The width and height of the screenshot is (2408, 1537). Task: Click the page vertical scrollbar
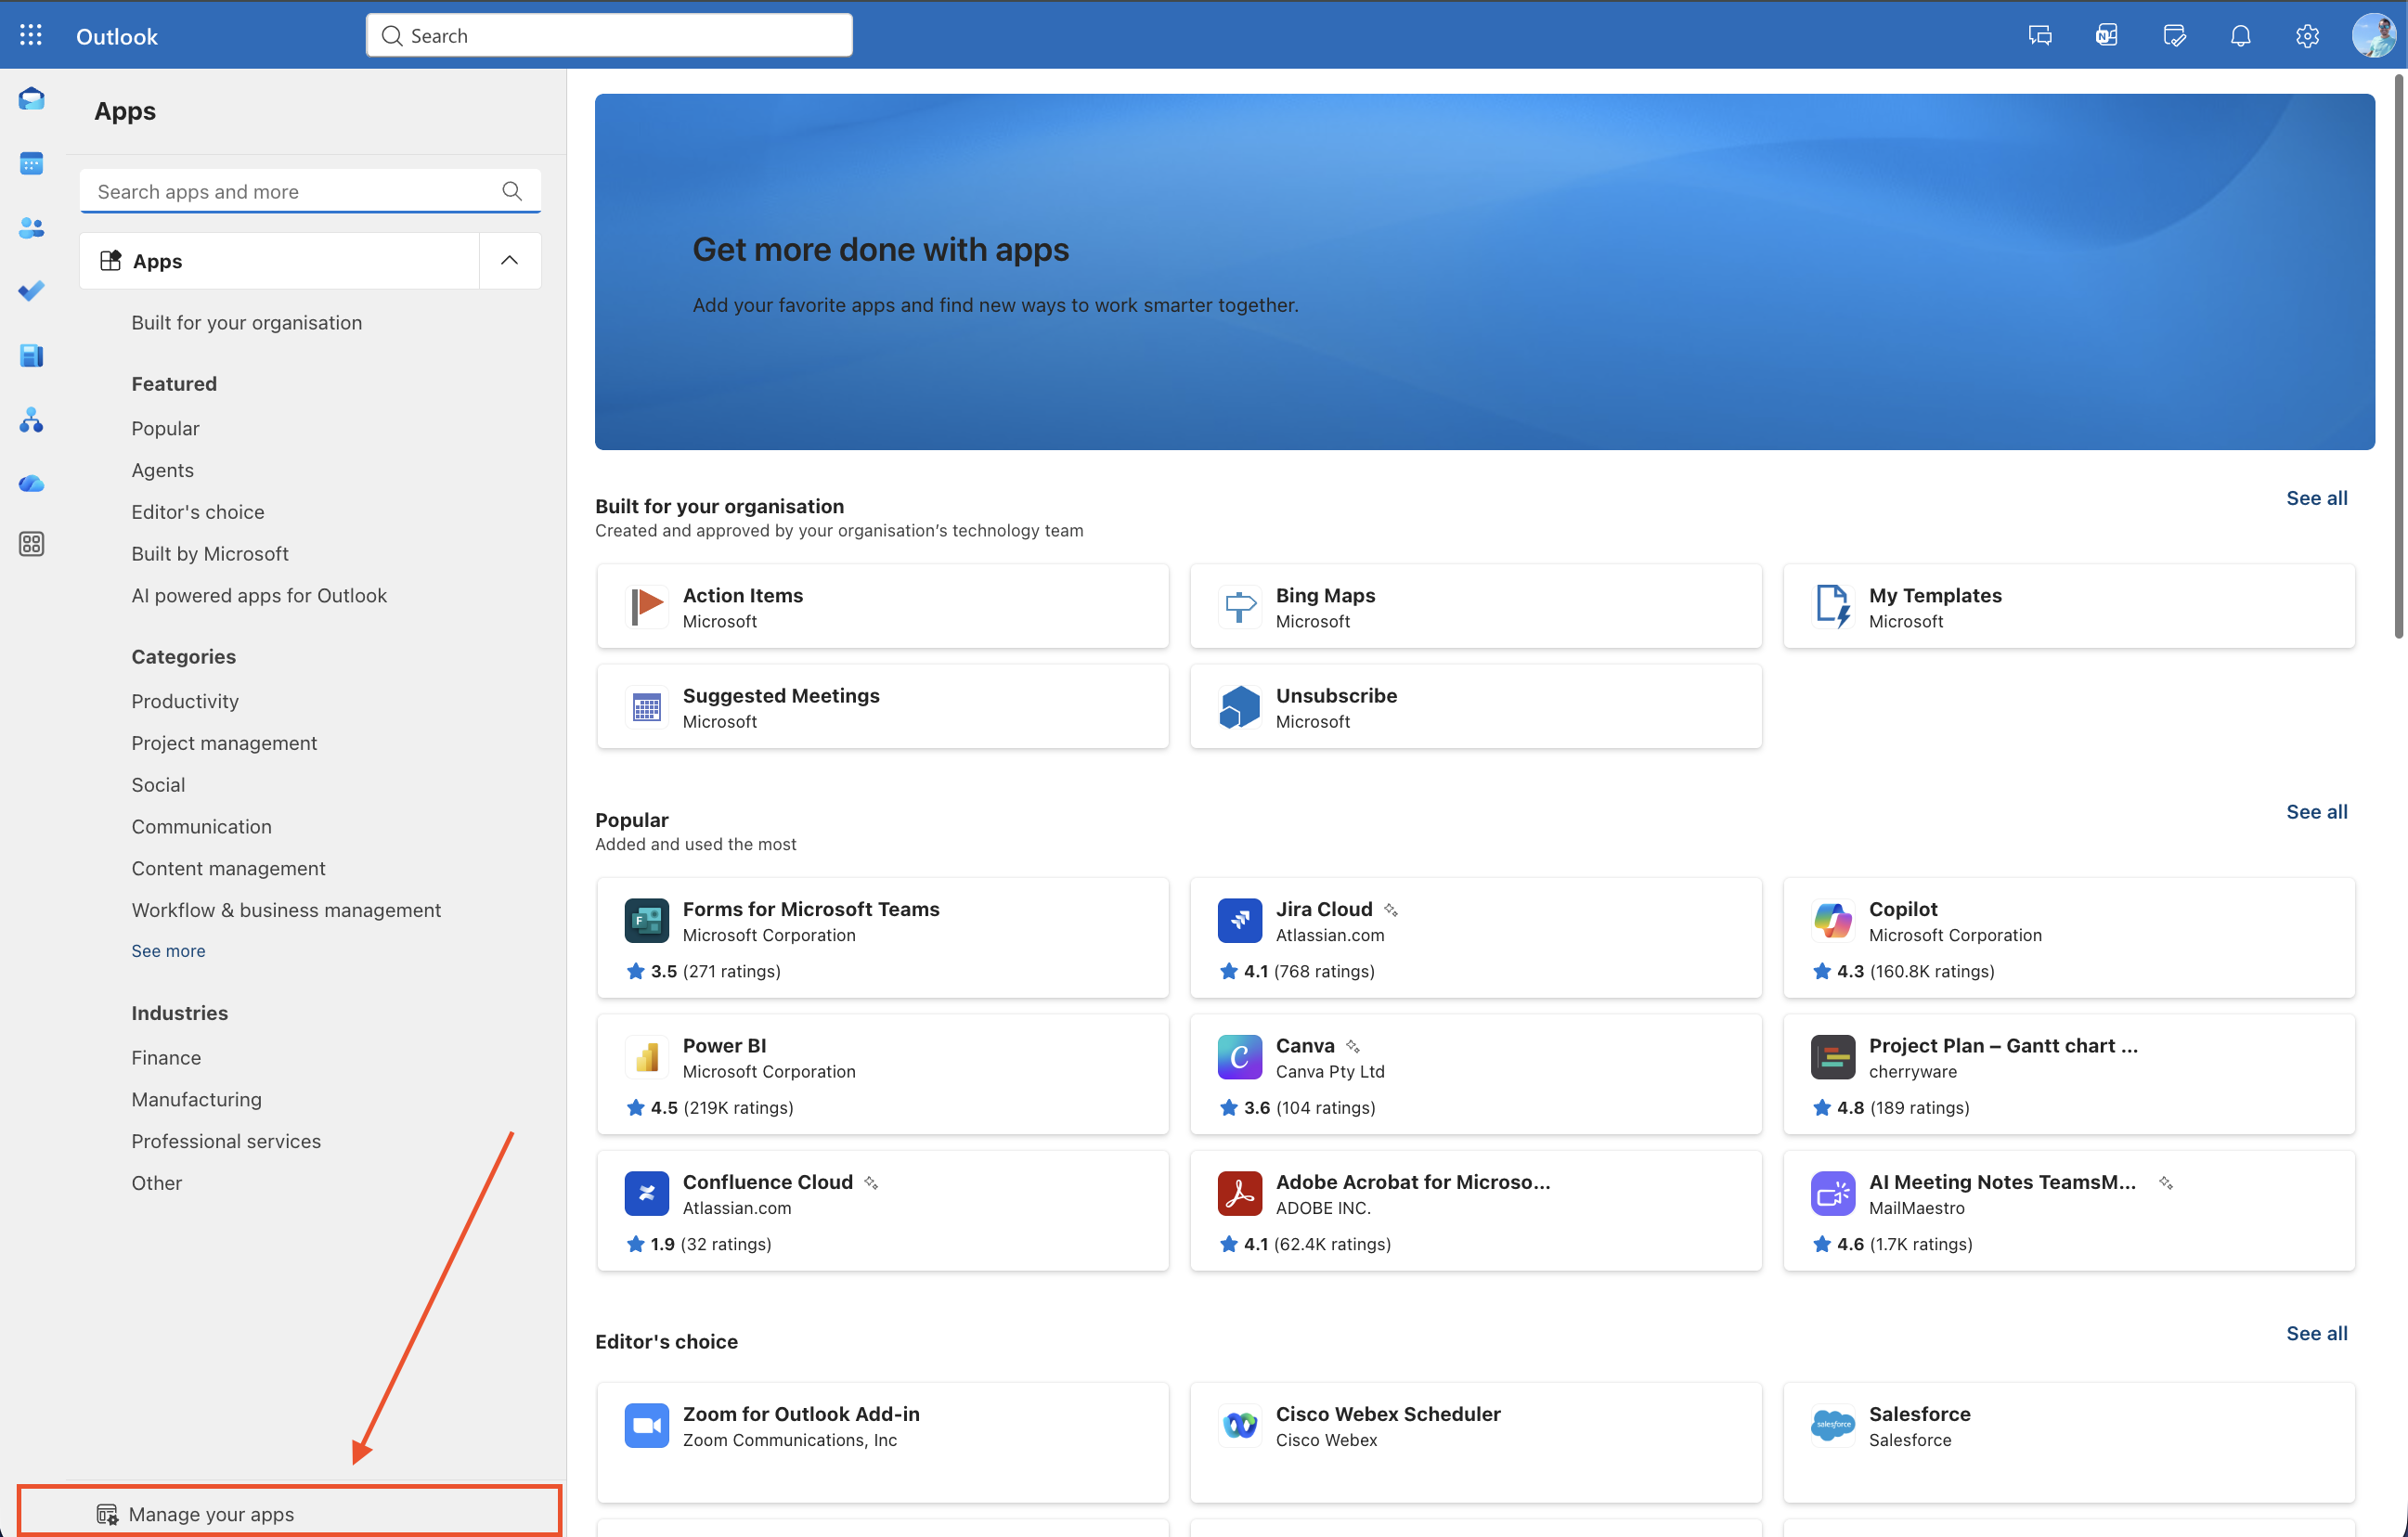pyautogui.click(x=2398, y=355)
